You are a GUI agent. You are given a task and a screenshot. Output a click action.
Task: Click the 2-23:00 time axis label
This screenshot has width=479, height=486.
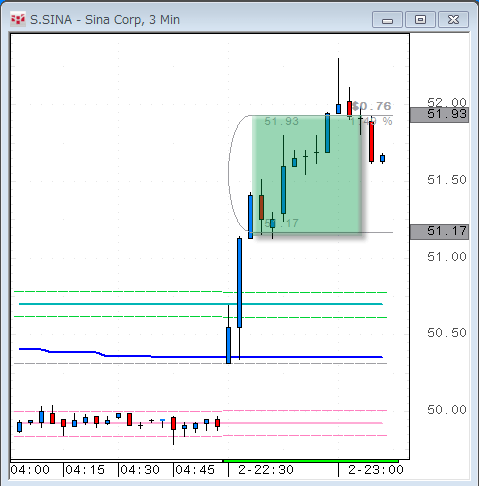(x=376, y=470)
